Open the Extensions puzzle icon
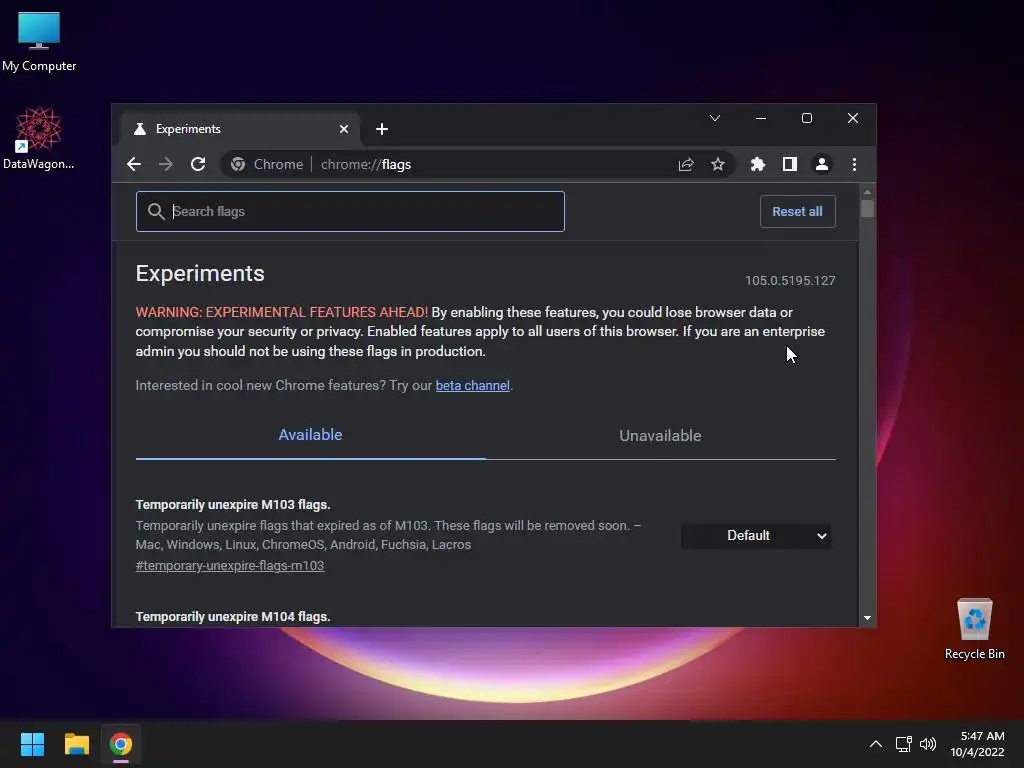Image resolution: width=1024 pixels, height=768 pixels. pyautogui.click(x=758, y=165)
